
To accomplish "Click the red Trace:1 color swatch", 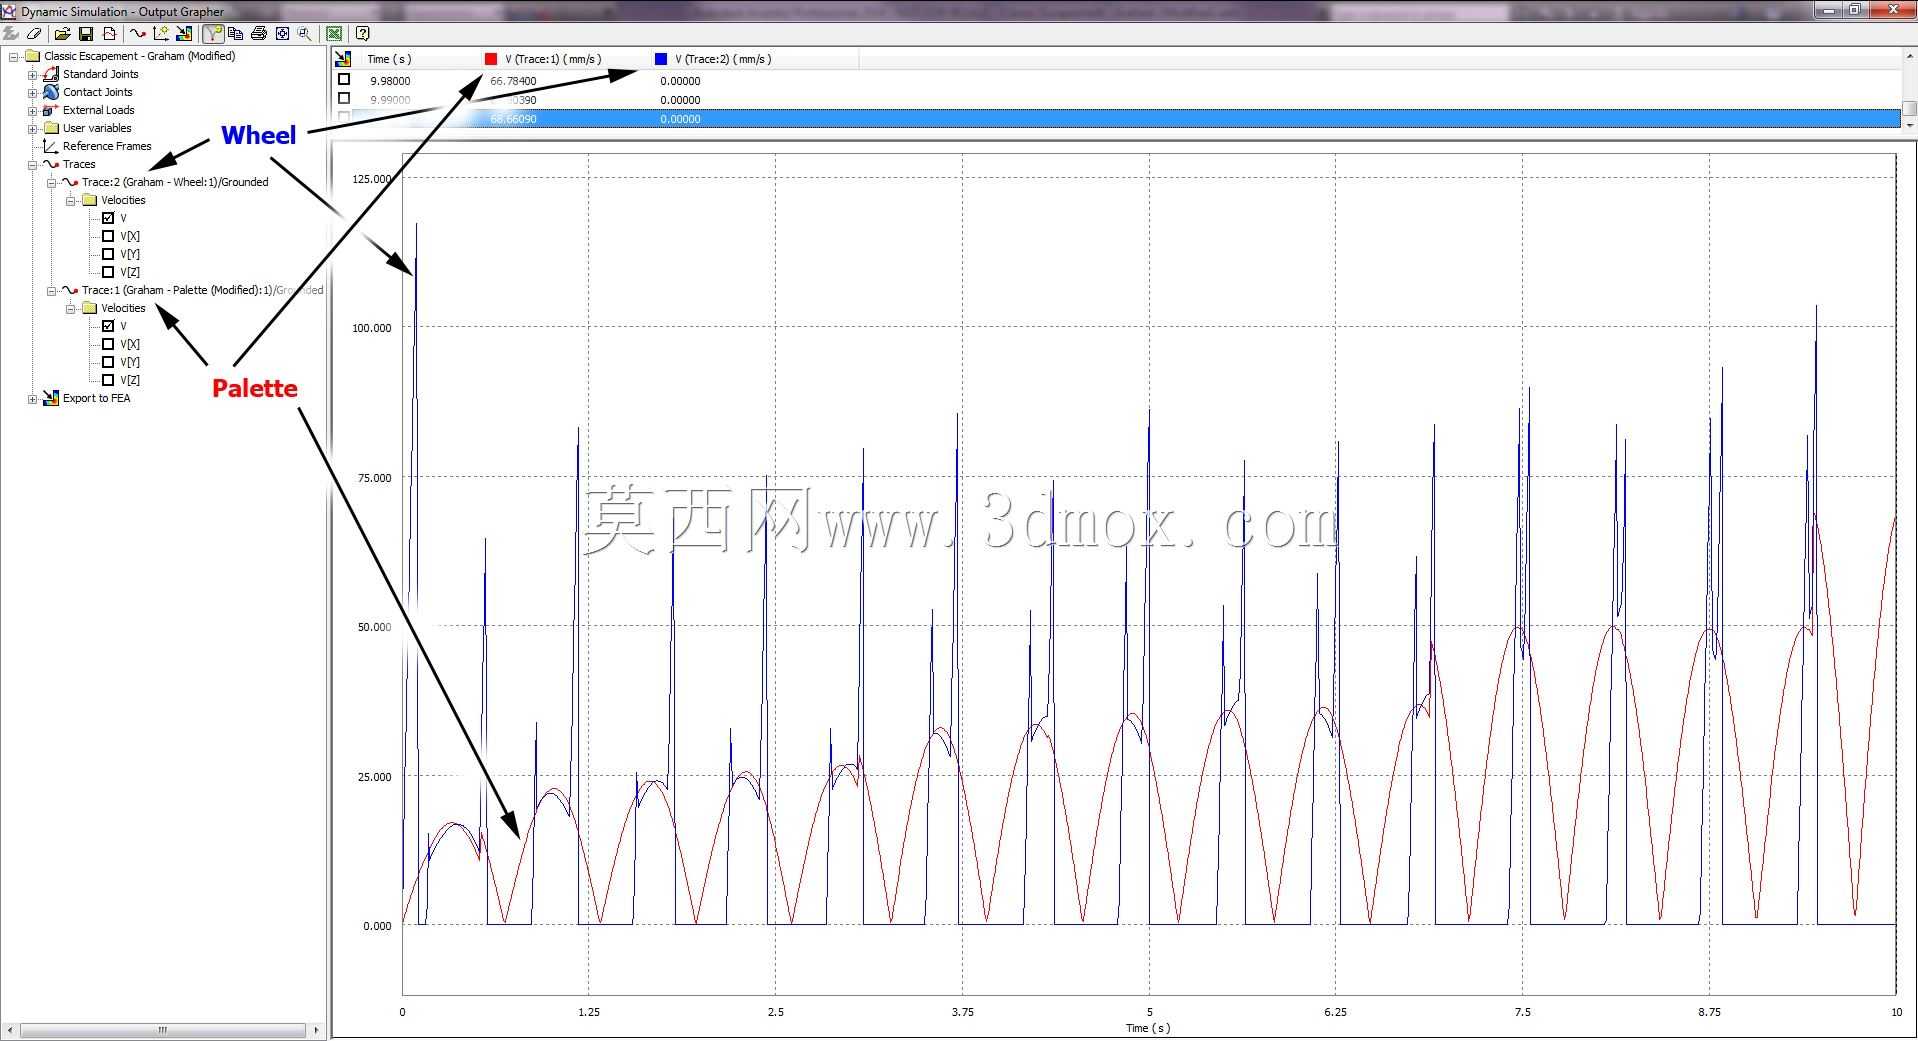I will [x=491, y=59].
